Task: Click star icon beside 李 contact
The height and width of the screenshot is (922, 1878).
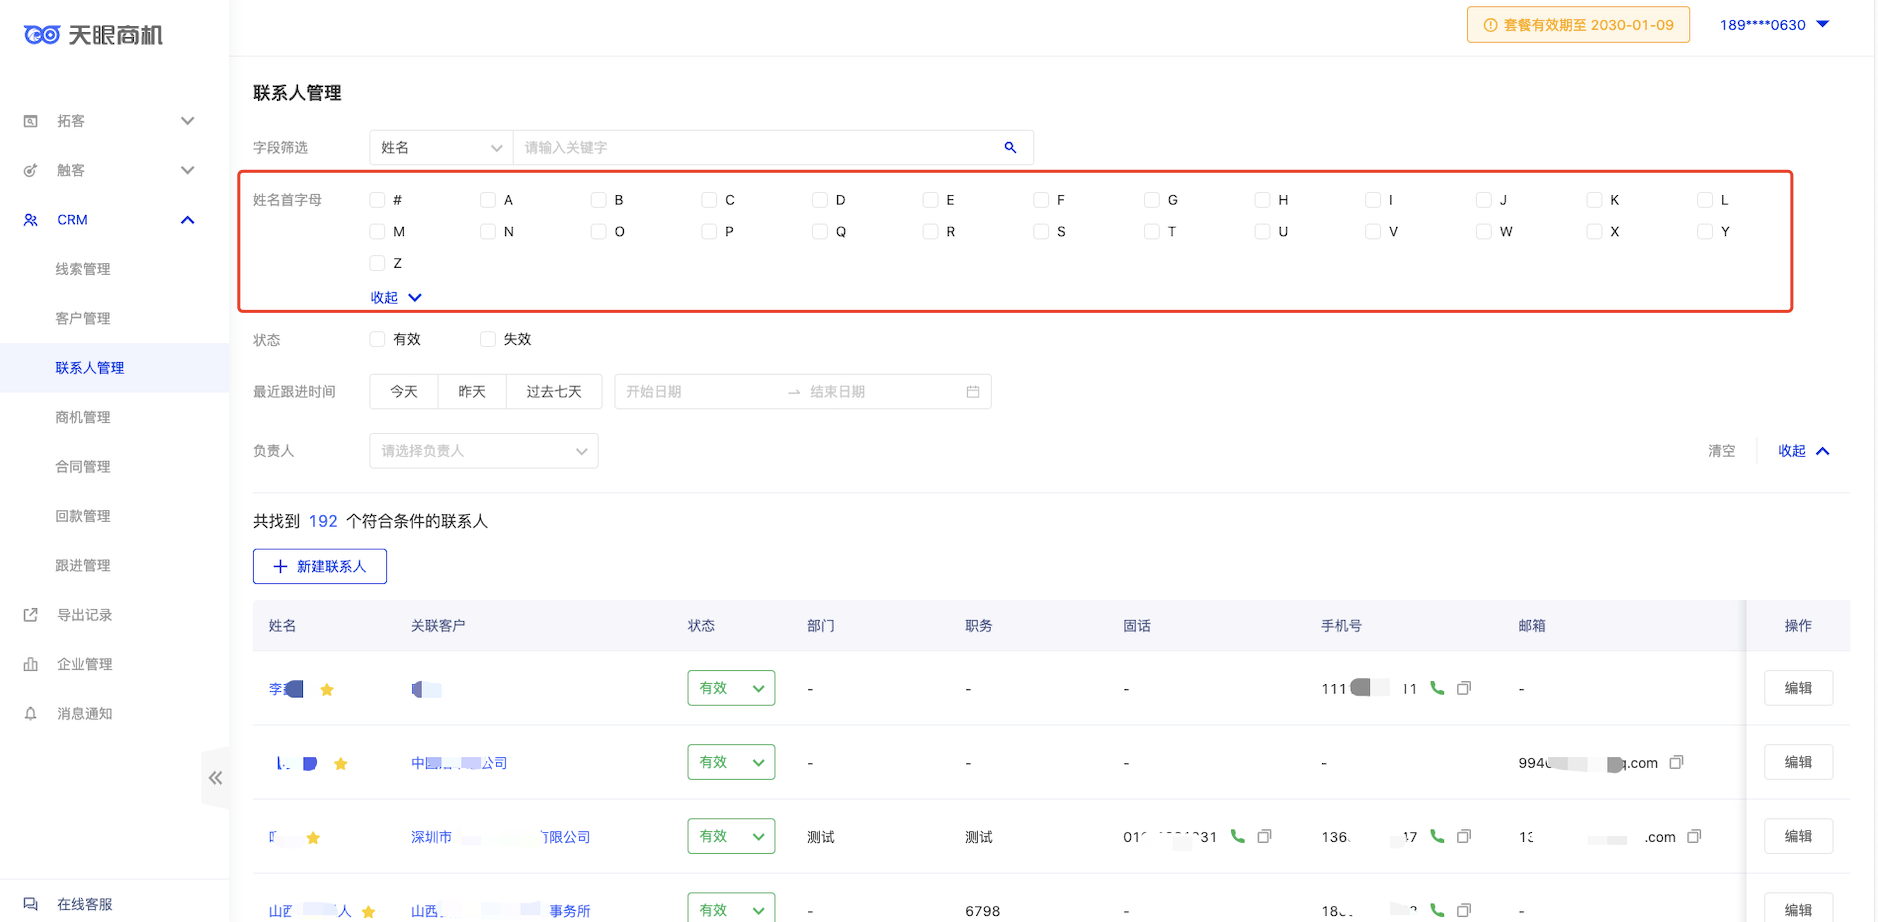Action: tap(327, 689)
